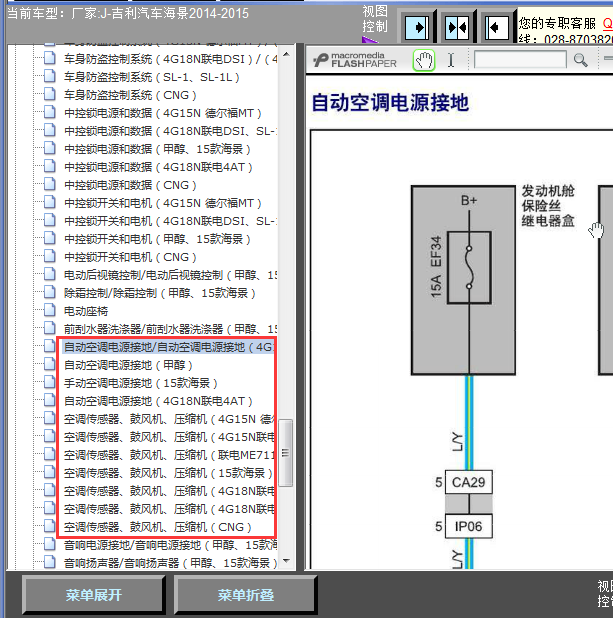Click the IP06 connector box
613x618 pixels.
point(469,526)
